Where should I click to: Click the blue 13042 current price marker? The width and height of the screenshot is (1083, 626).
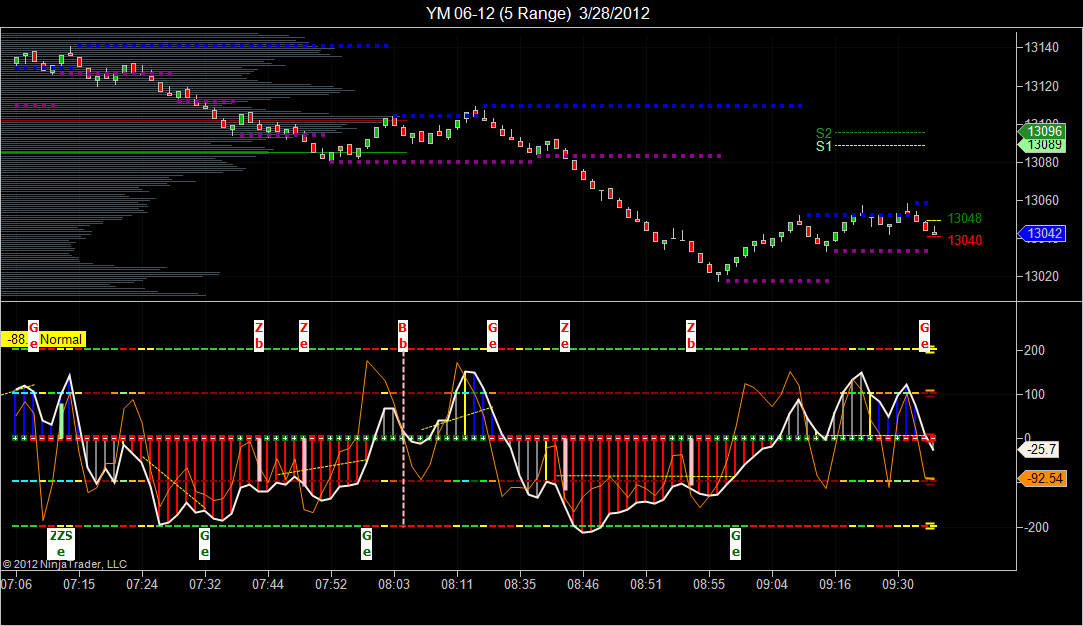1042,234
